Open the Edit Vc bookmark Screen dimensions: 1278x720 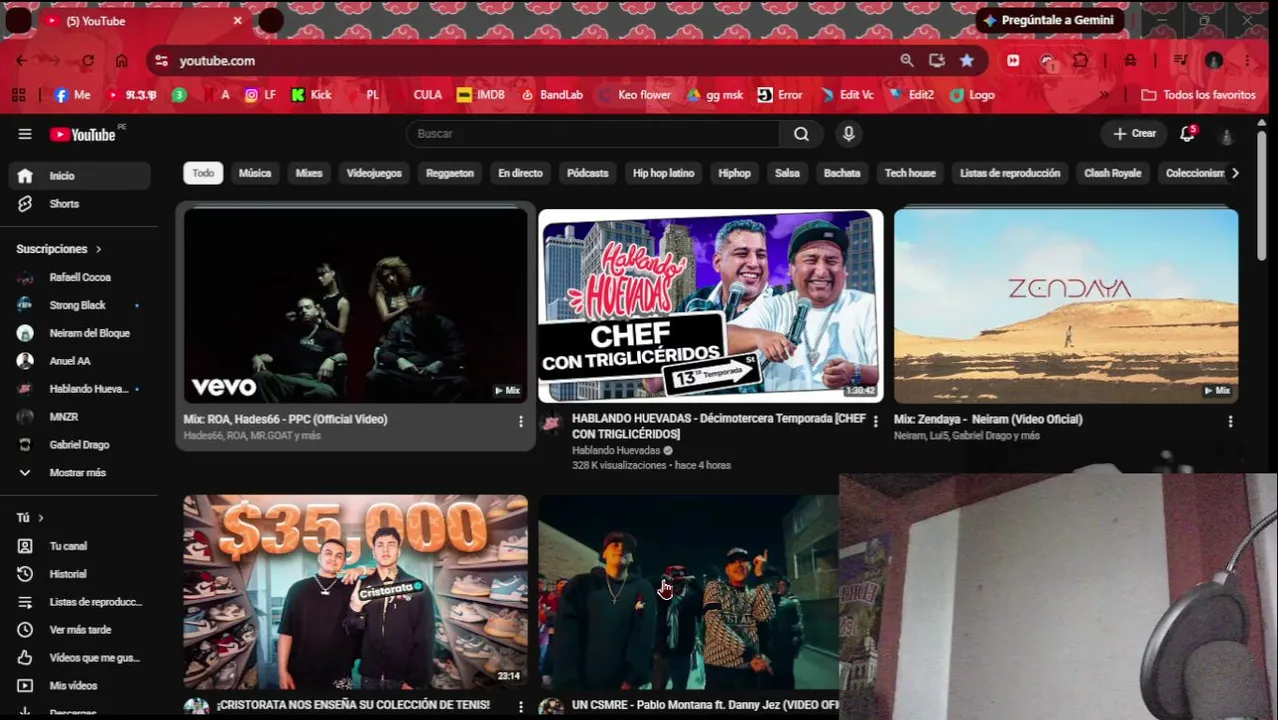(x=847, y=95)
